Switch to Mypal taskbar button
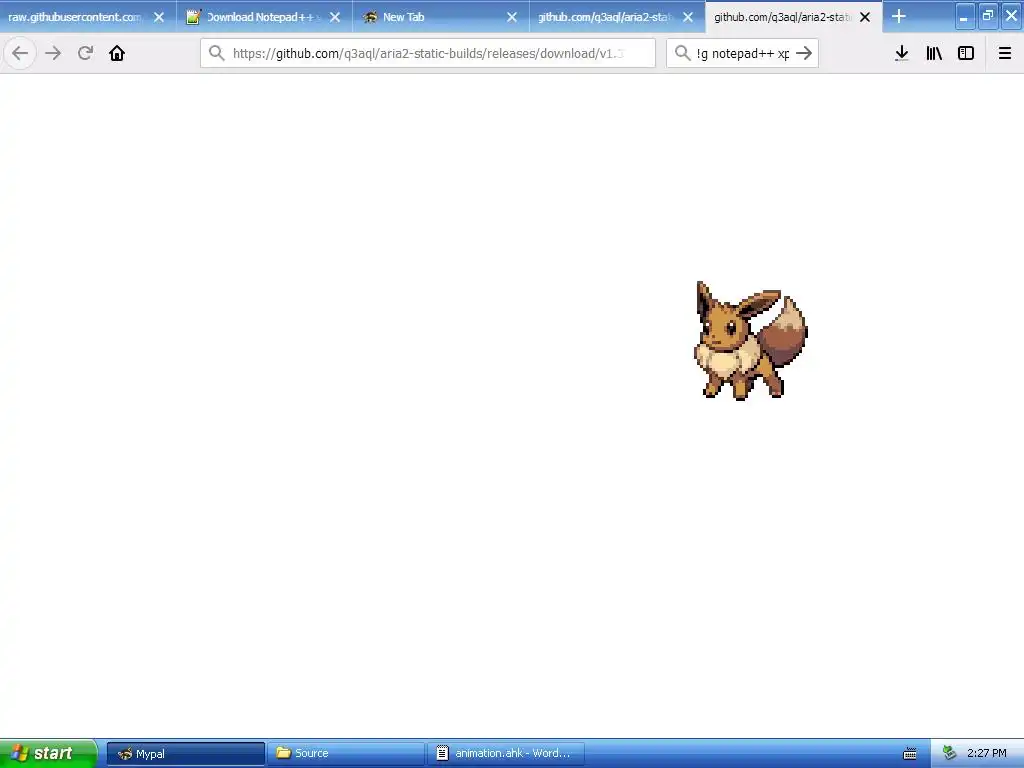Viewport: 1024px width, 768px height. (x=185, y=754)
